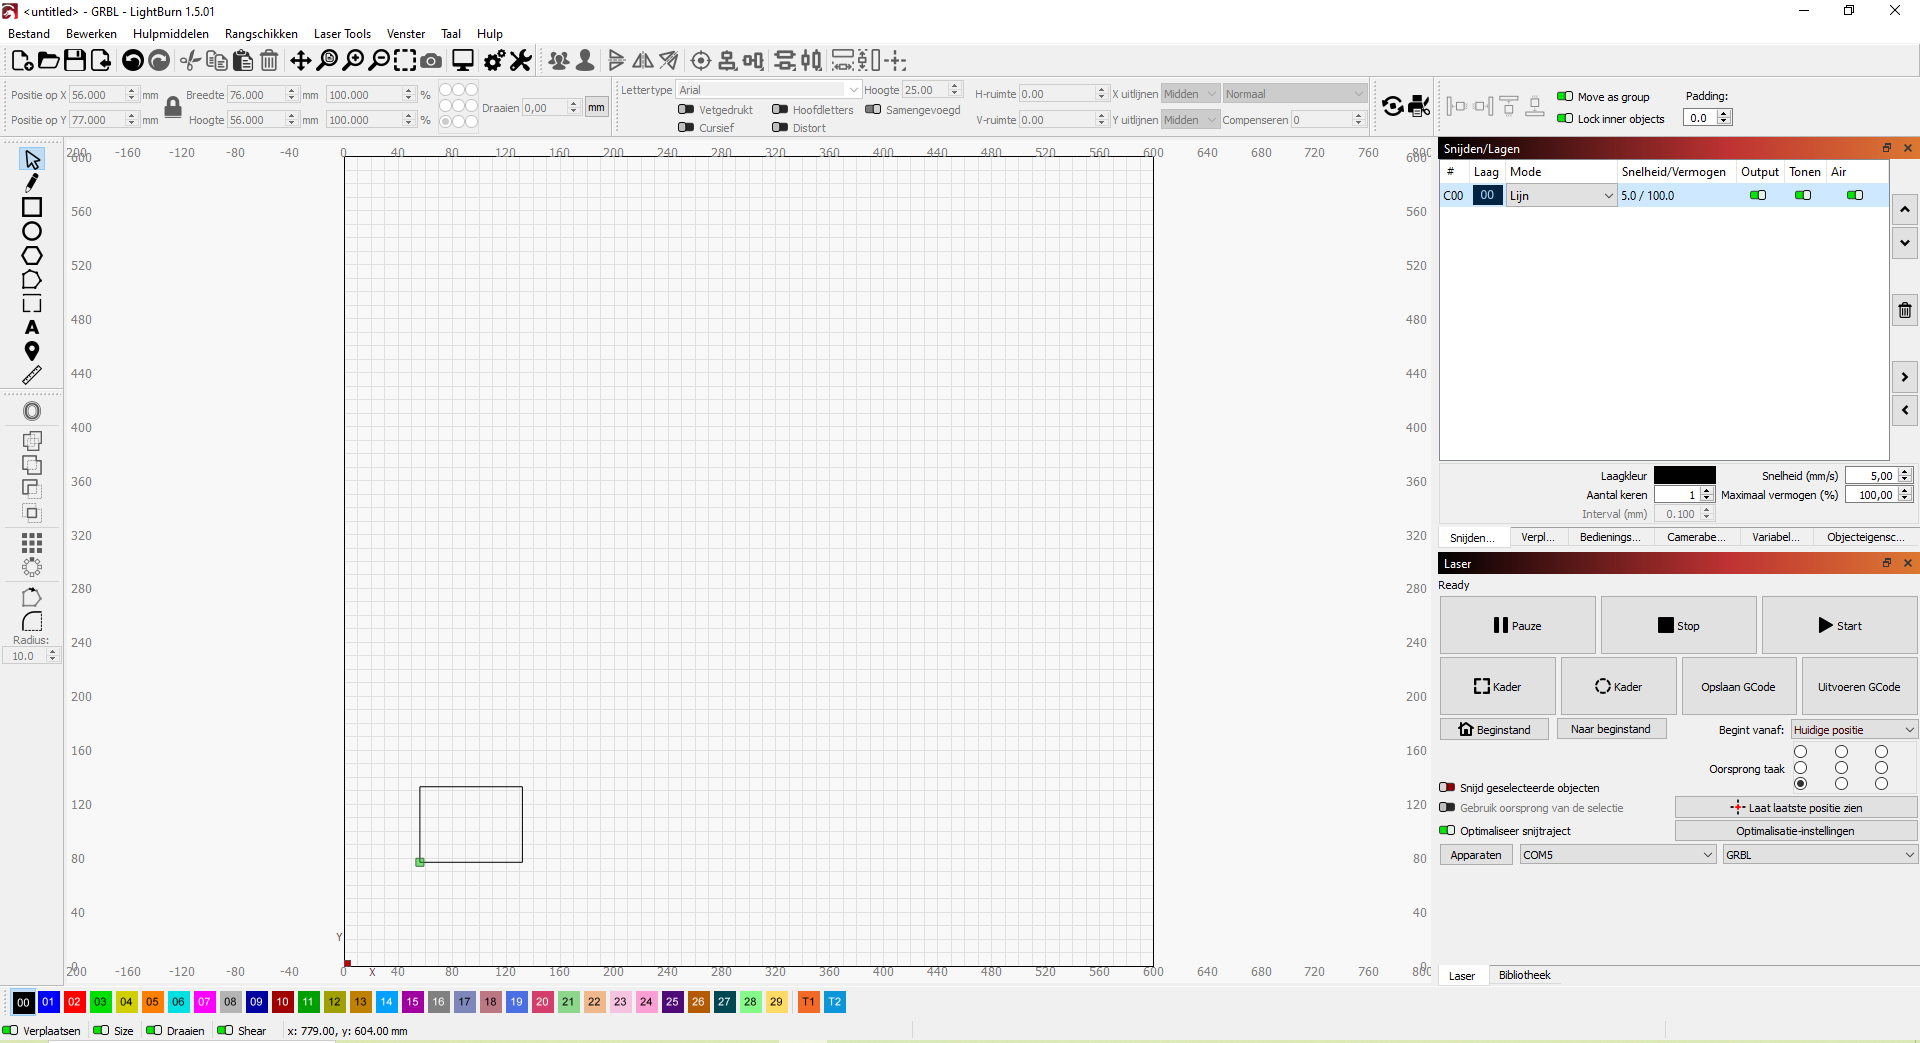
Task: Click the frame selection zoom icon
Action: click(405, 61)
